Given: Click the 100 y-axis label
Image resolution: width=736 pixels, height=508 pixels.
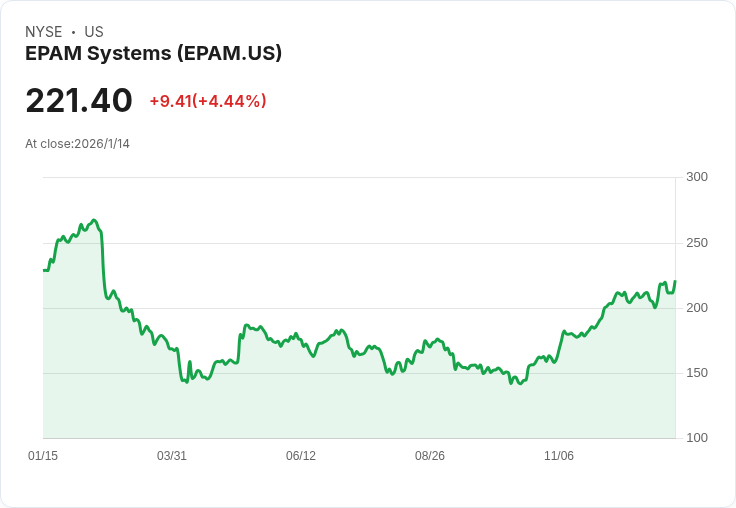Looking at the screenshot, I should click(697, 438).
